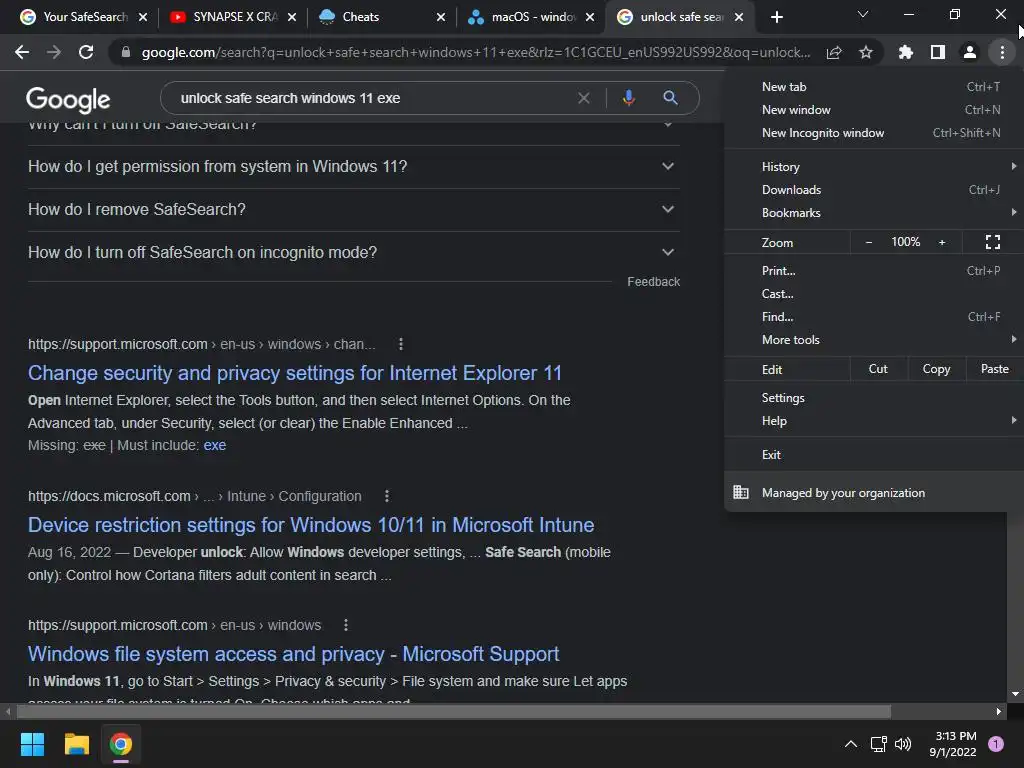Open the volume tray icon
This screenshot has width=1024, height=768.
coord(903,744)
